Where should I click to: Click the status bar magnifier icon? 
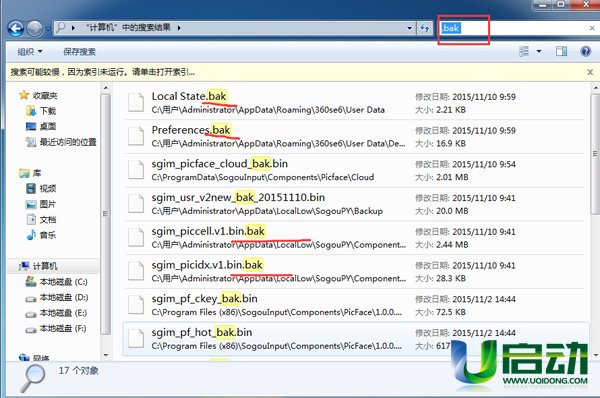pos(32,377)
